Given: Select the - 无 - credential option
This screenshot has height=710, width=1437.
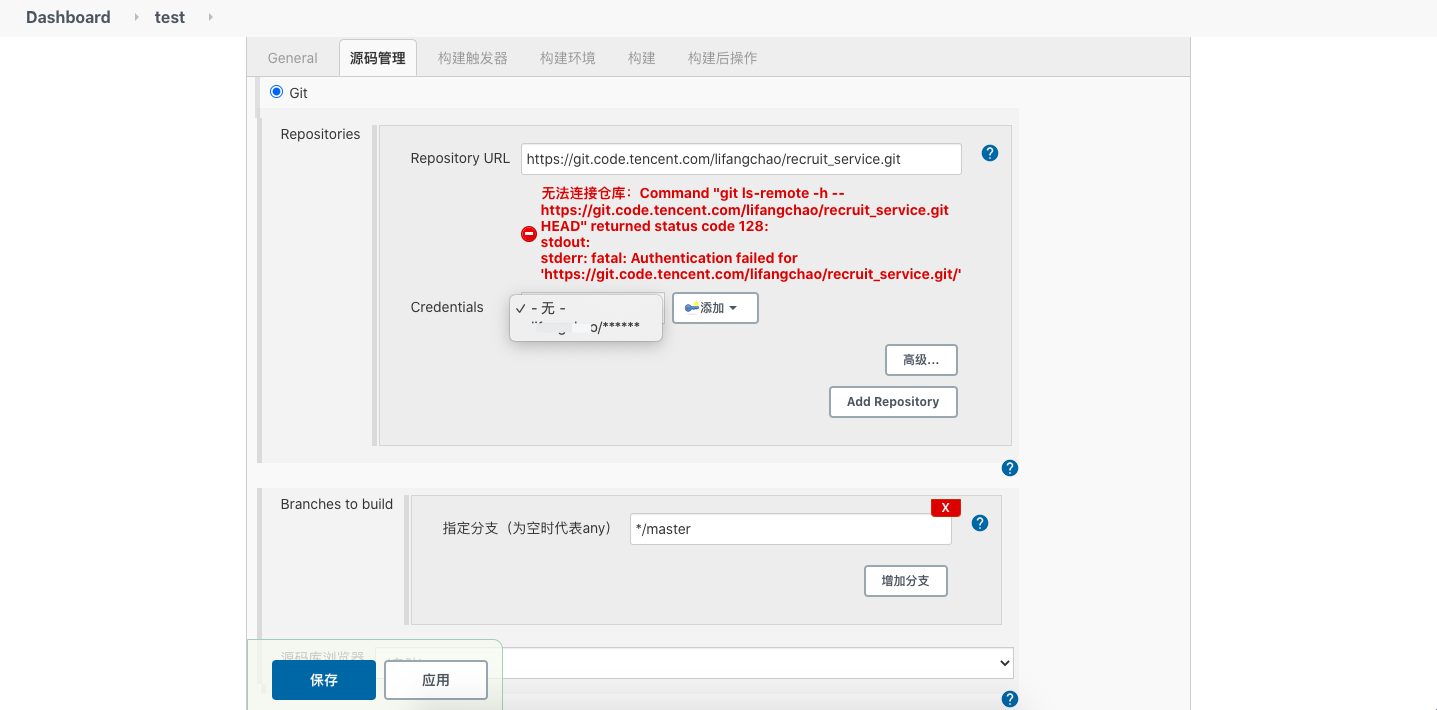Looking at the screenshot, I should pyautogui.click(x=586, y=308).
